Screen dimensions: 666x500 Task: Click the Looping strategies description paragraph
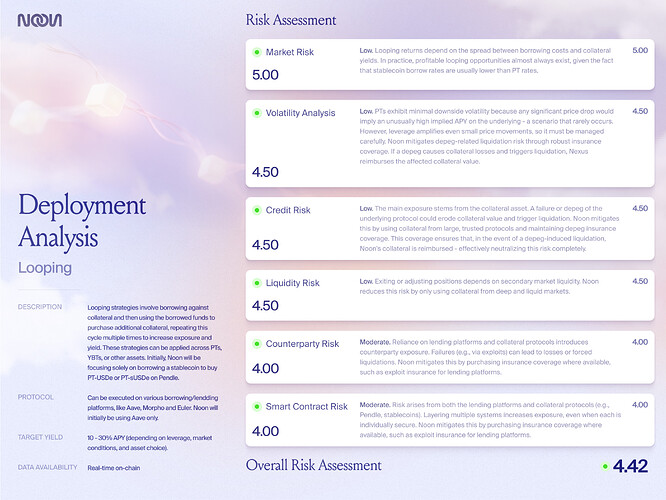(155, 342)
